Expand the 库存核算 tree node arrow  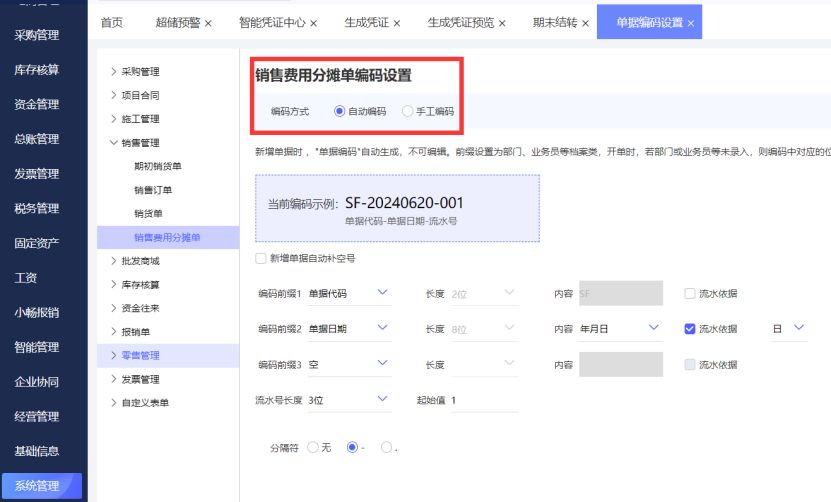113,285
